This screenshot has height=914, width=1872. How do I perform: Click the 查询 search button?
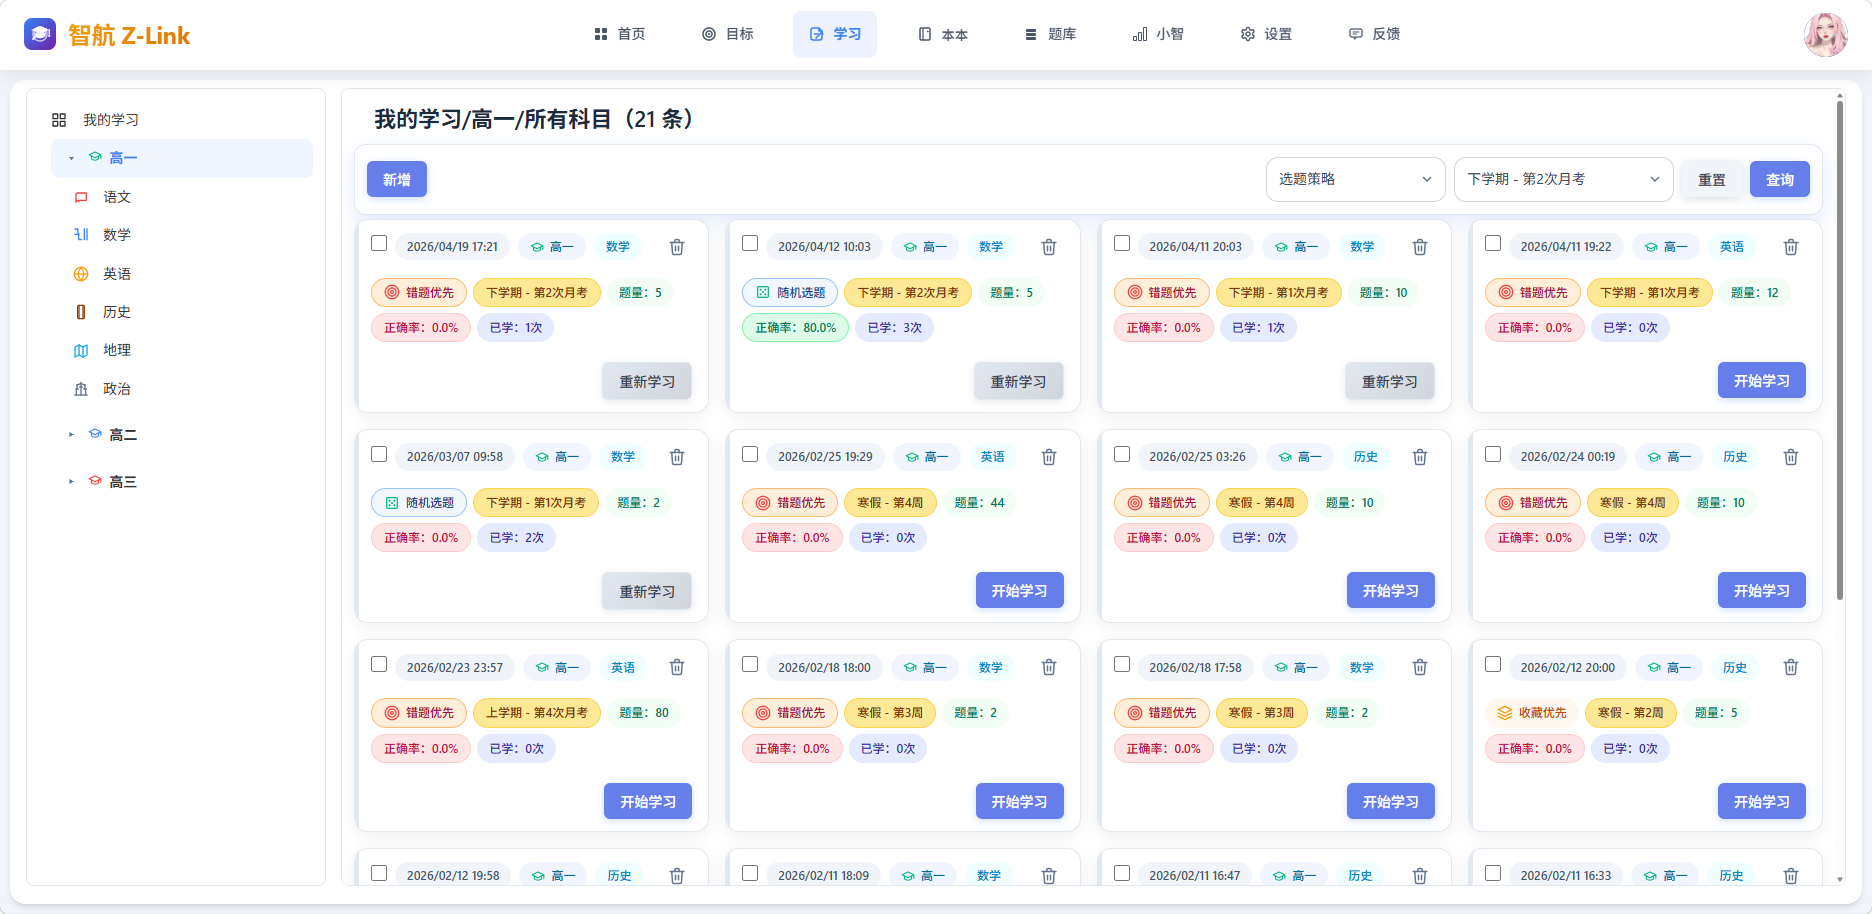click(x=1780, y=179)
